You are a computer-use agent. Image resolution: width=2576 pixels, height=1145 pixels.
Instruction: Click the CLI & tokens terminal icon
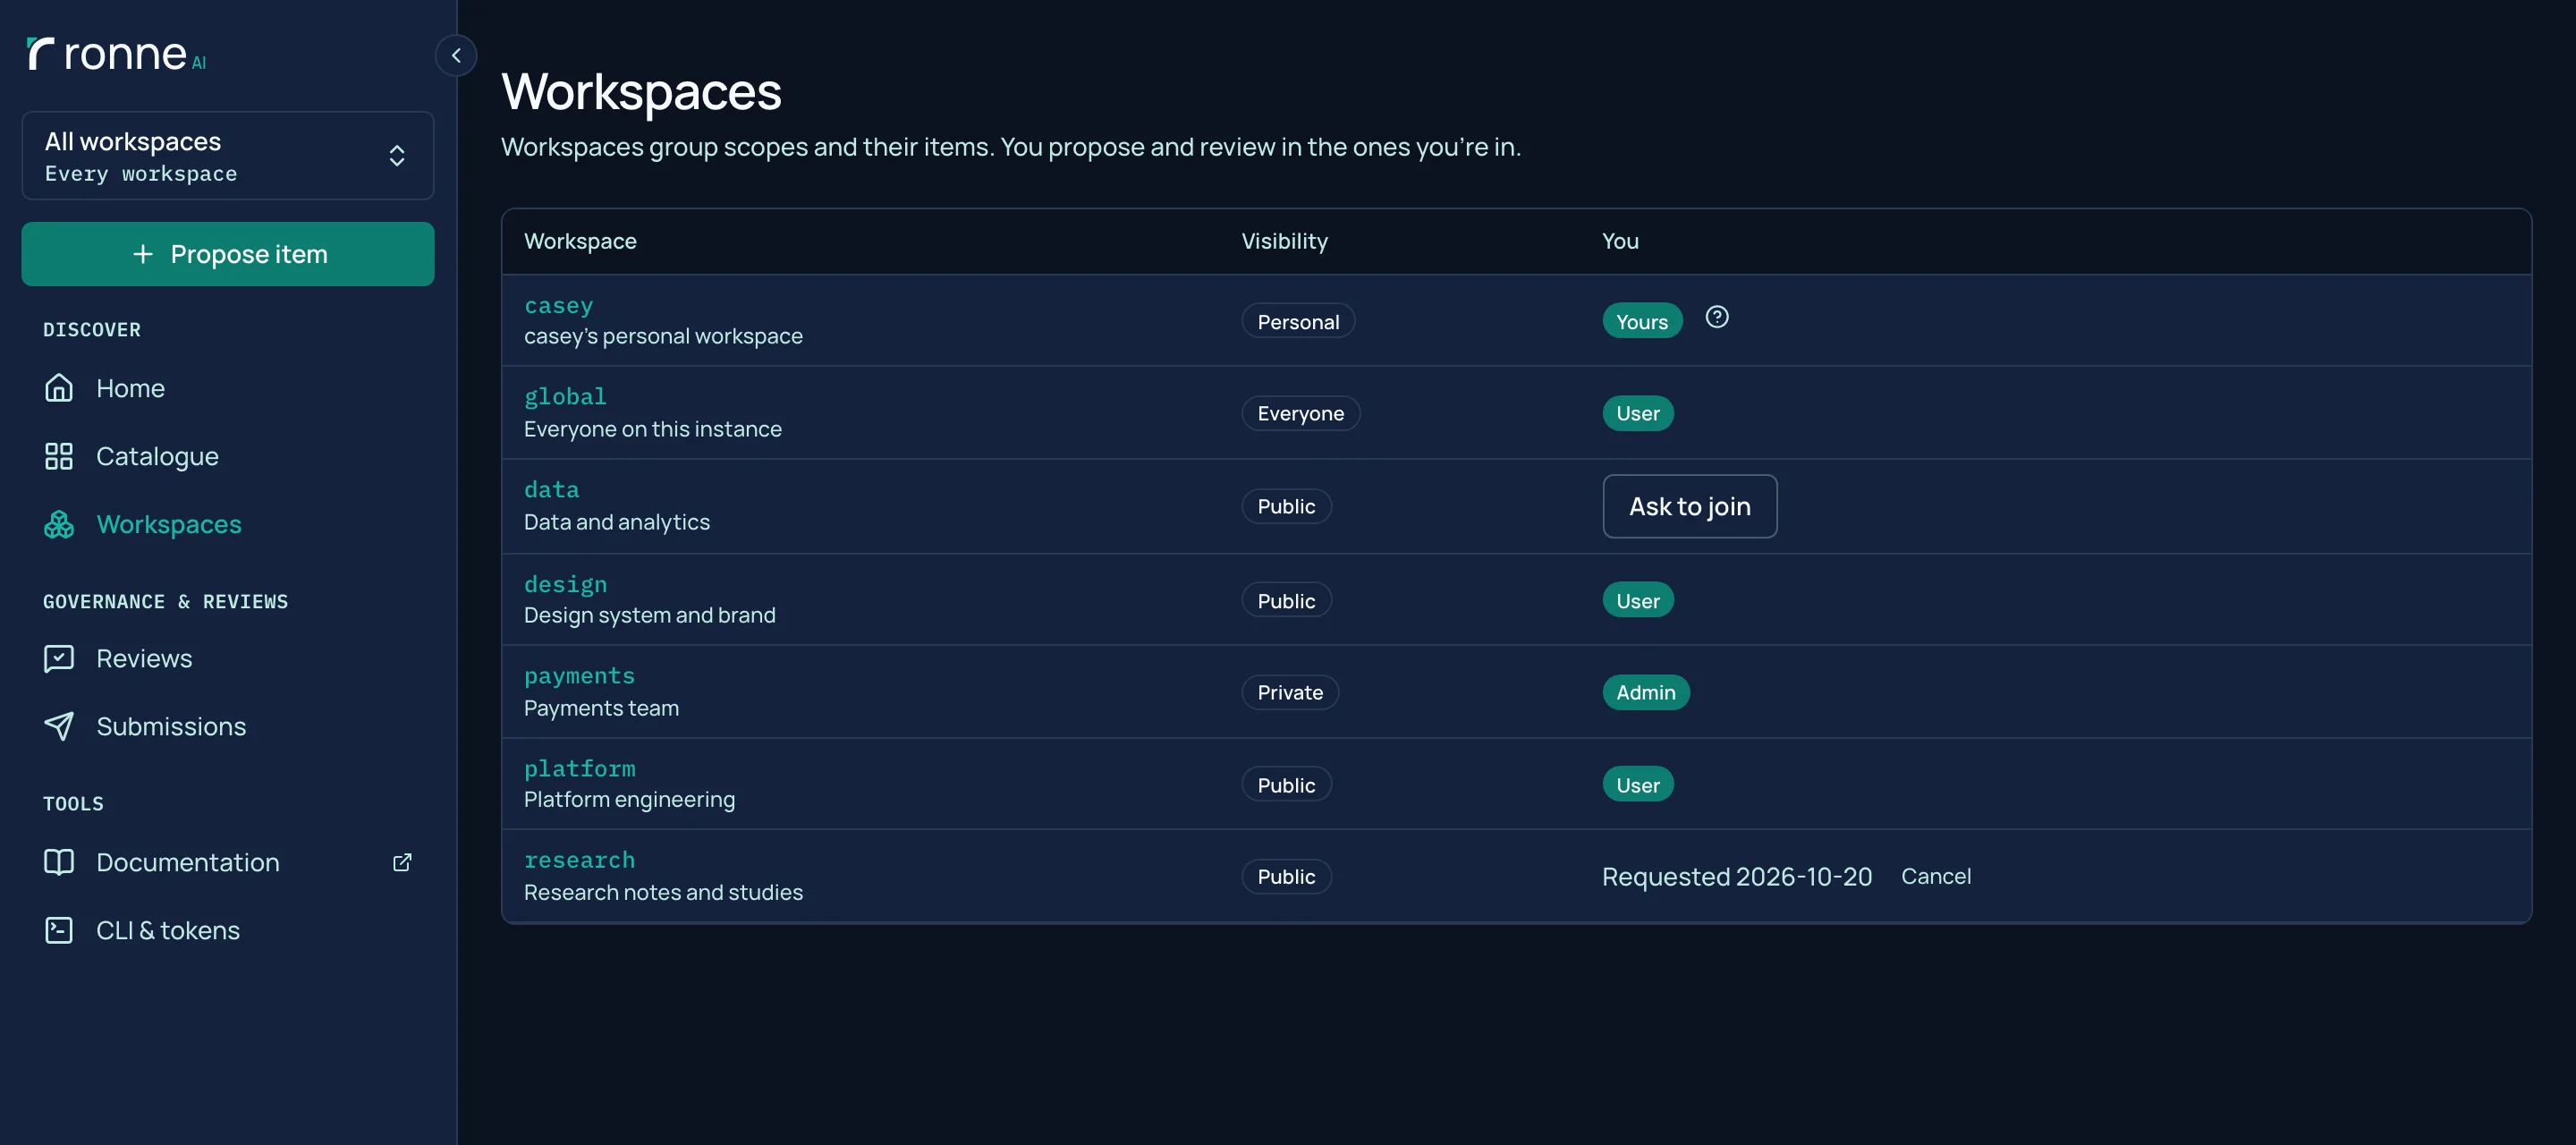coord(59,930)
